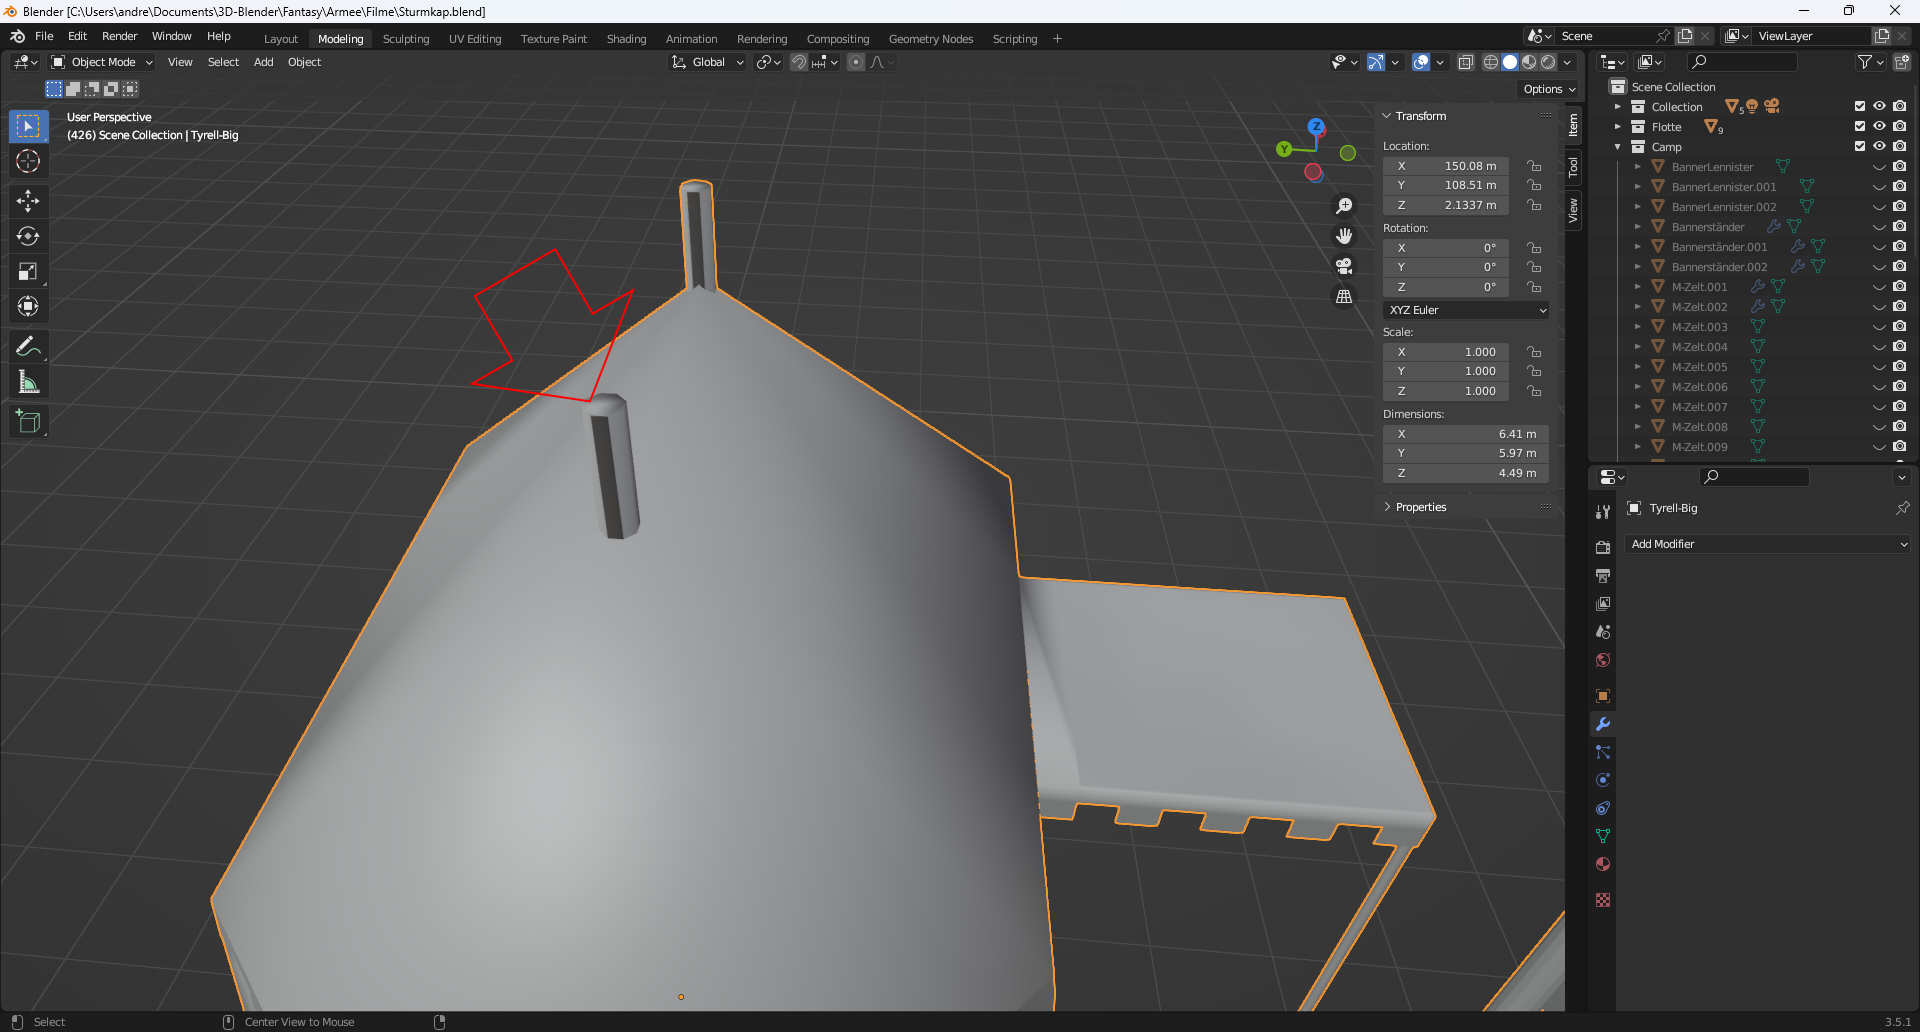
Task: Click the Options button in viewport header
Action: point(1548,89)
